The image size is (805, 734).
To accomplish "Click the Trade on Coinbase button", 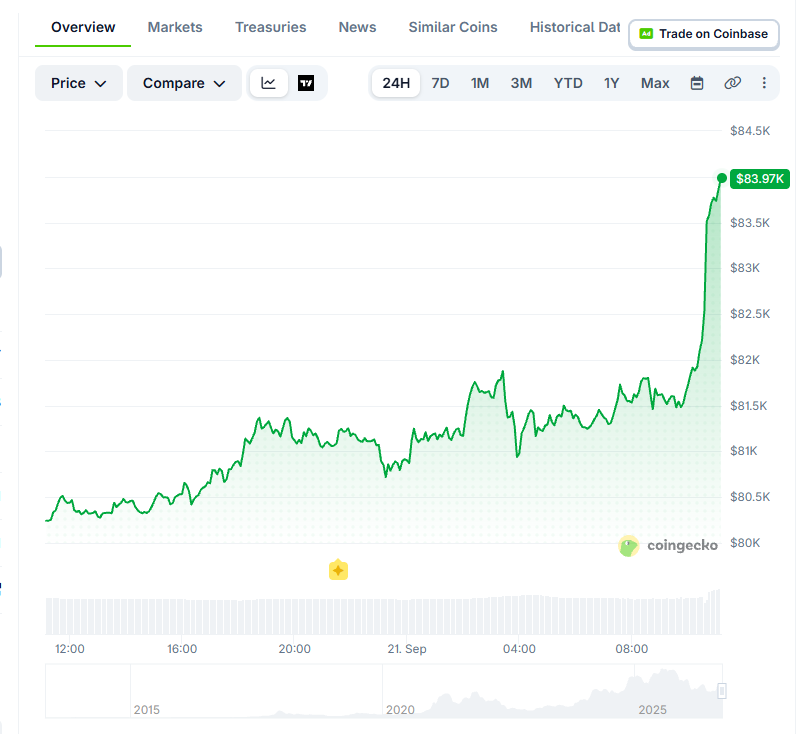I will click(x=704, y=34).
